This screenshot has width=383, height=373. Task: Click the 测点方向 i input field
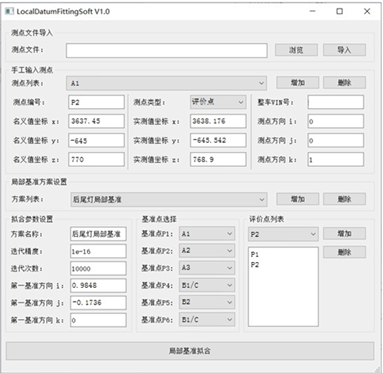[336, 121]
